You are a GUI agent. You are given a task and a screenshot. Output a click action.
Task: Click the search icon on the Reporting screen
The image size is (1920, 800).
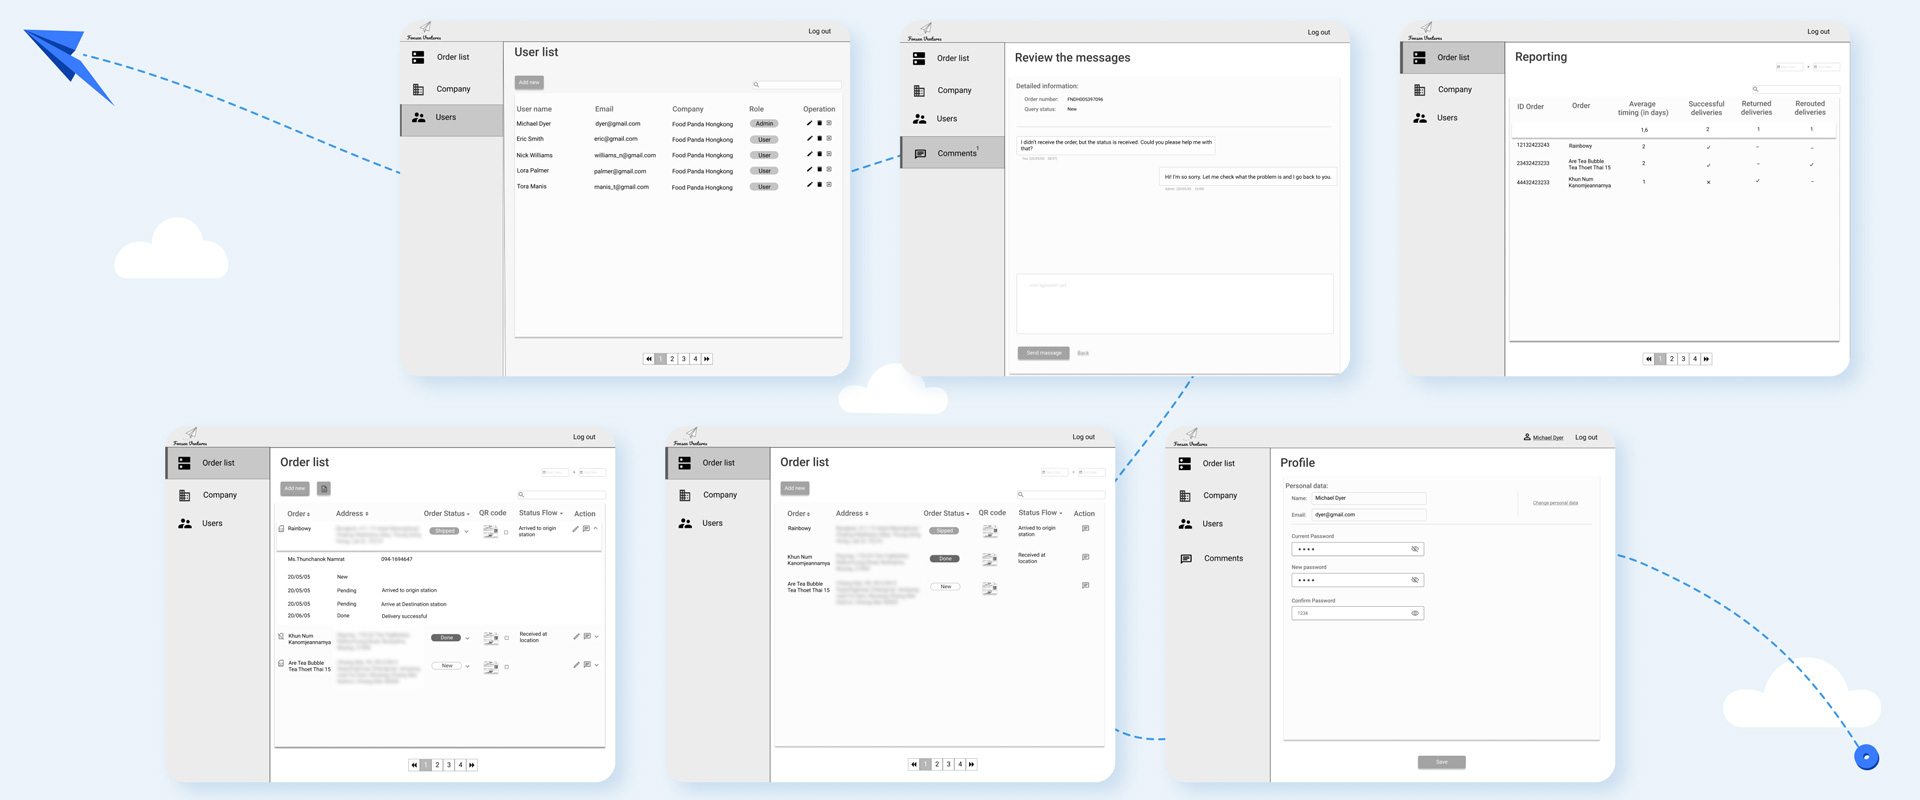point(1755,89)
